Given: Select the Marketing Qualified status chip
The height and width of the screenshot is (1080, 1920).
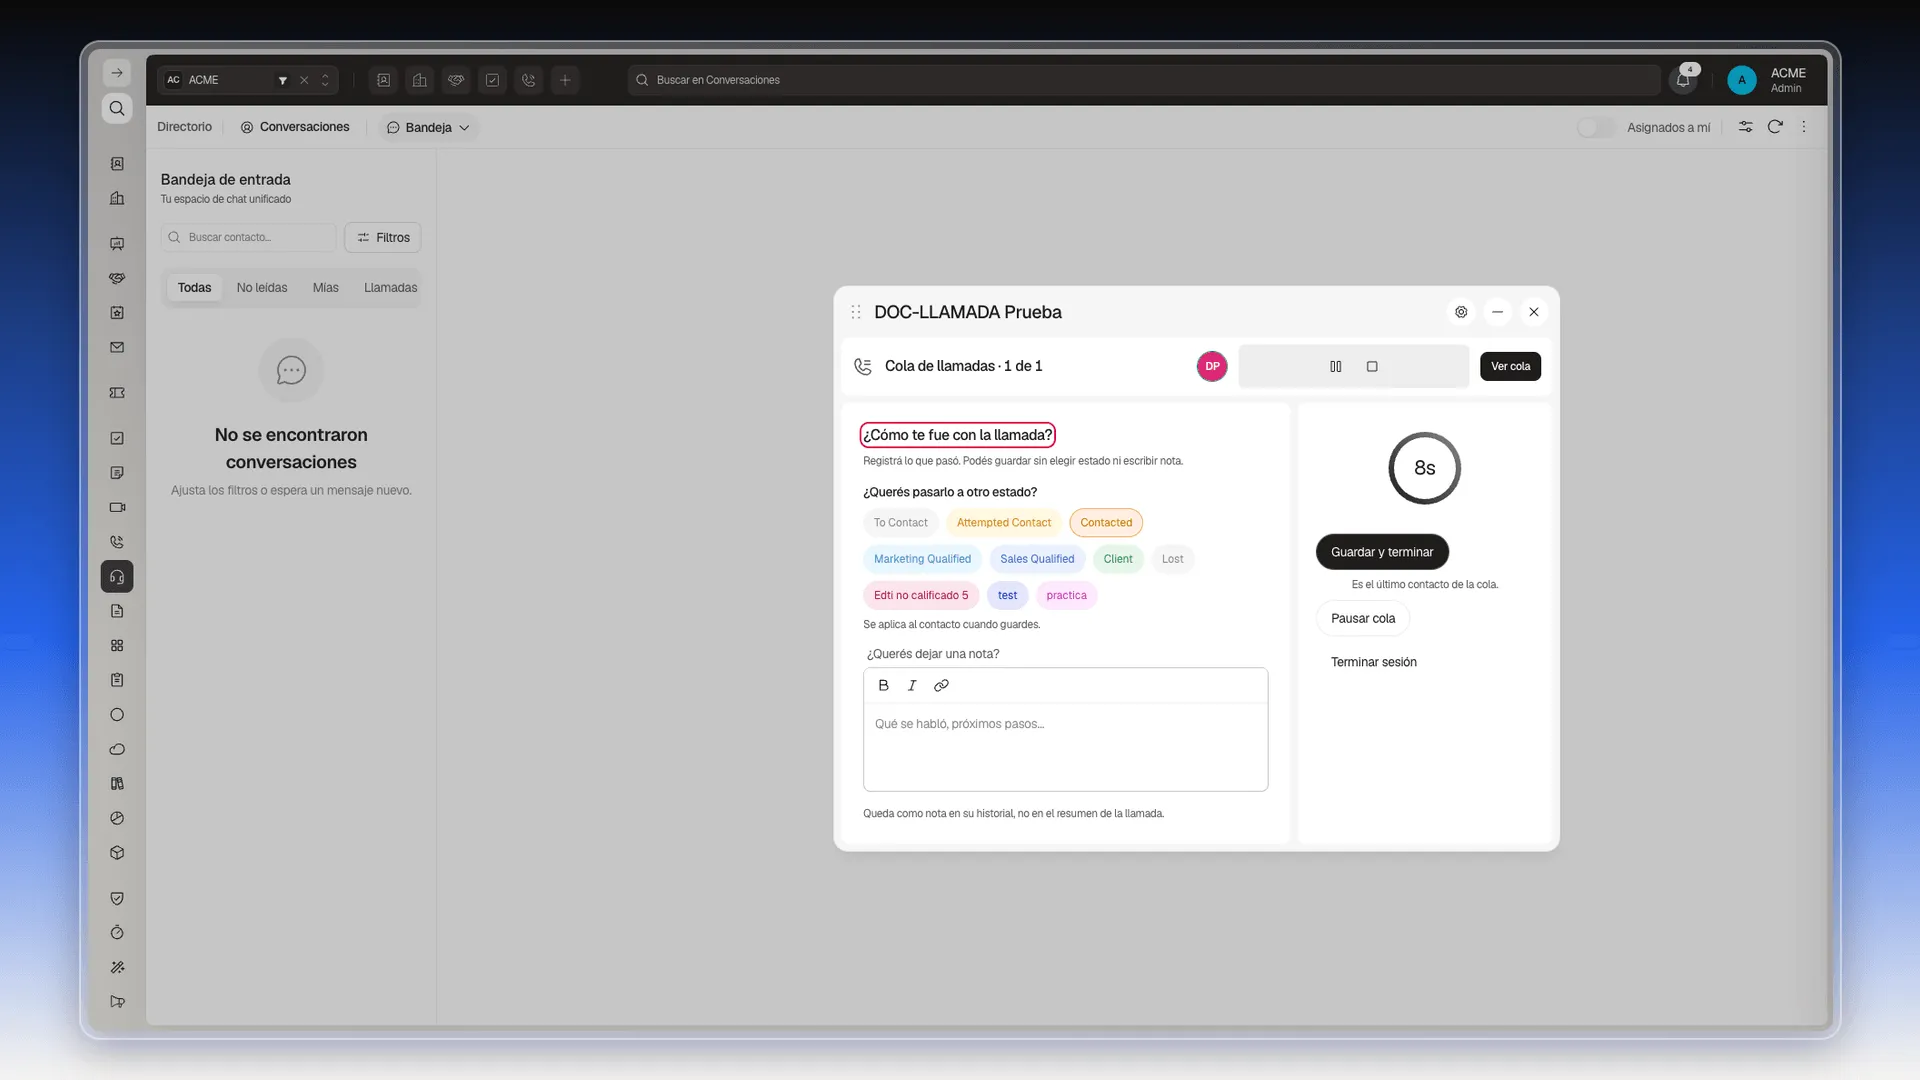Looking at the screenshot, I should [922, 559].
